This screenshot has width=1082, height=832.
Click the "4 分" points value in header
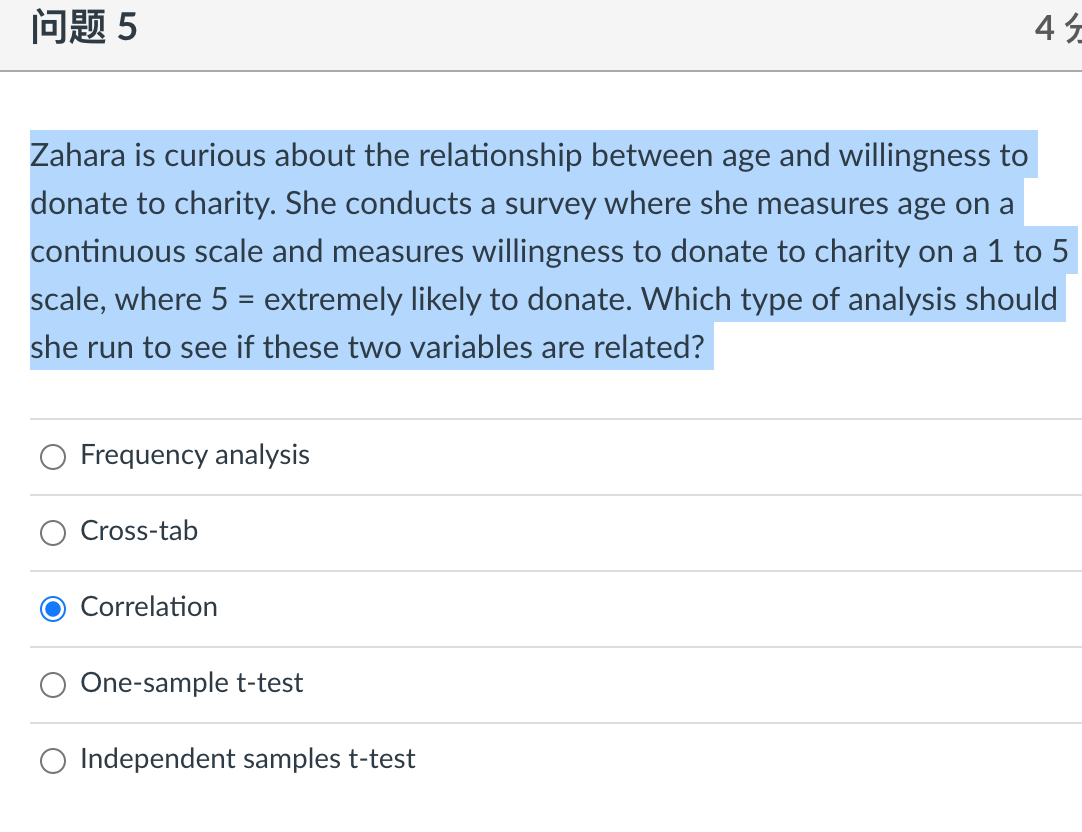(1058, 30)
